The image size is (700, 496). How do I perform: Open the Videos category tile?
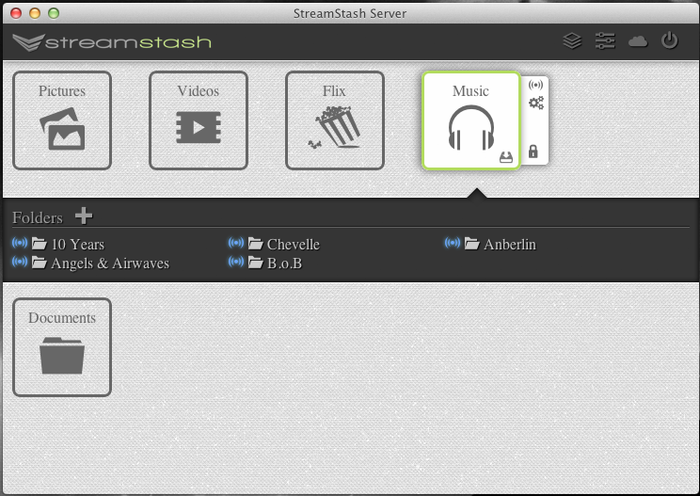pyautogui.click(x=198, y=121)
